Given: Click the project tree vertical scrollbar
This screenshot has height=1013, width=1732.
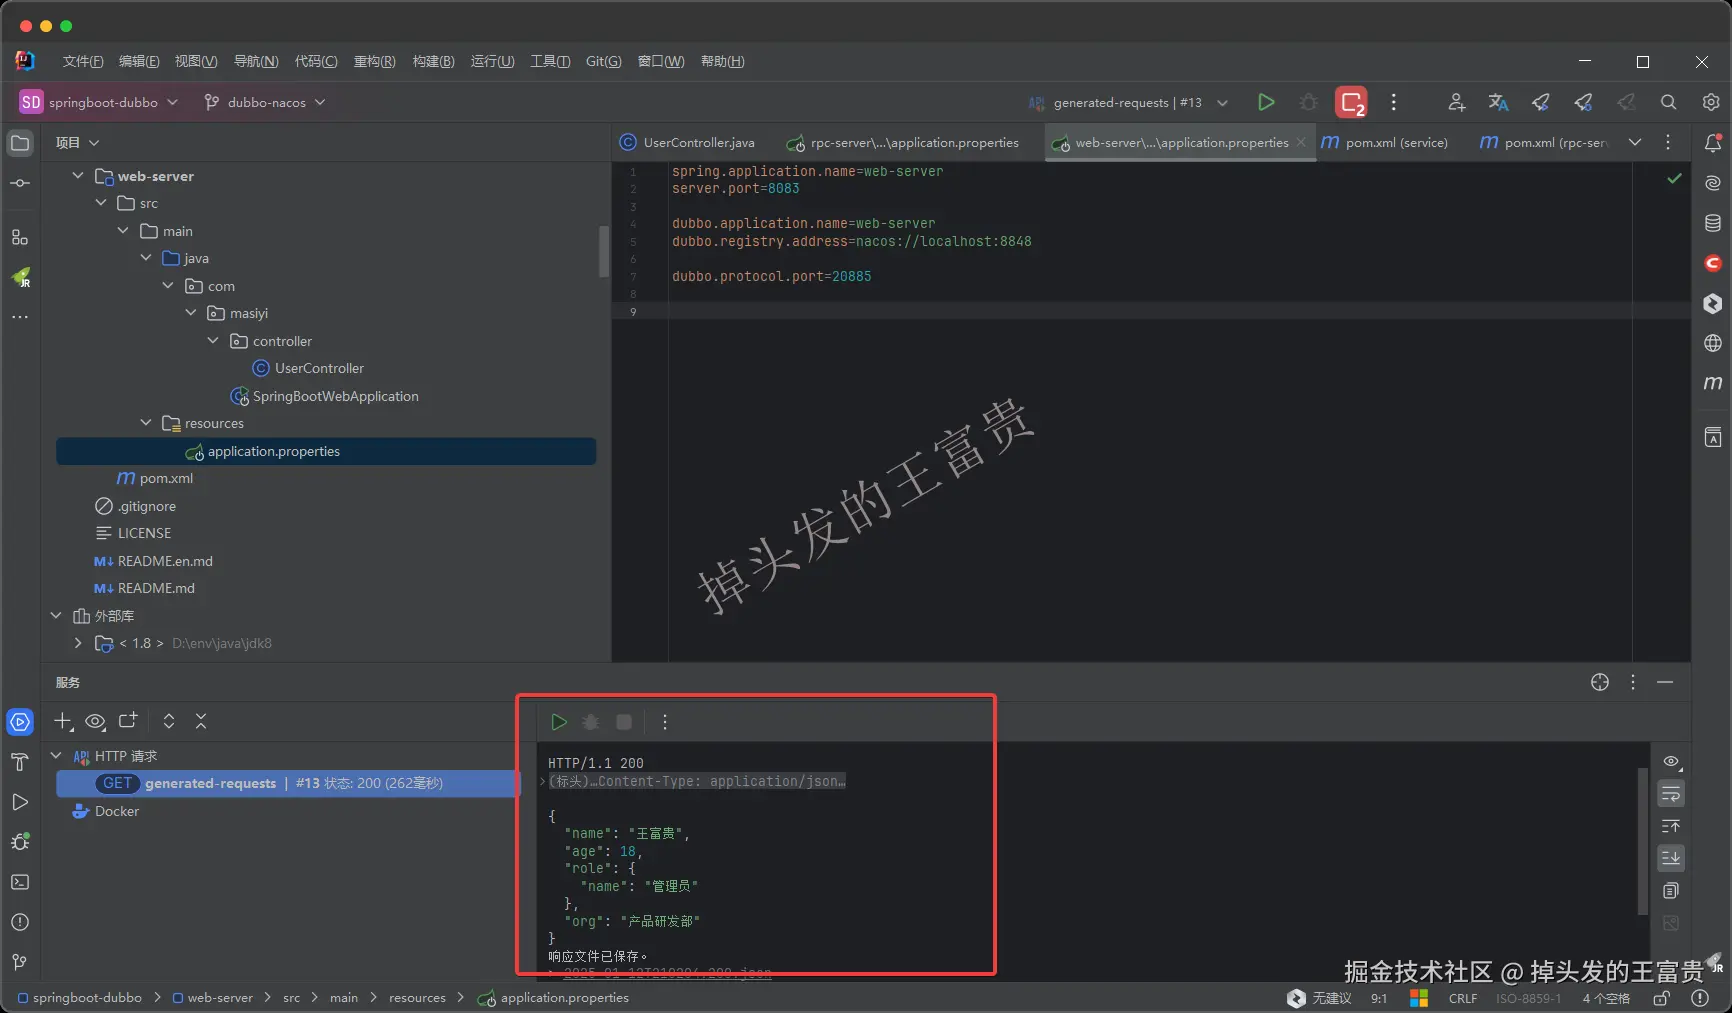Looking at the screenshot, I should click(x=604, y=250).
